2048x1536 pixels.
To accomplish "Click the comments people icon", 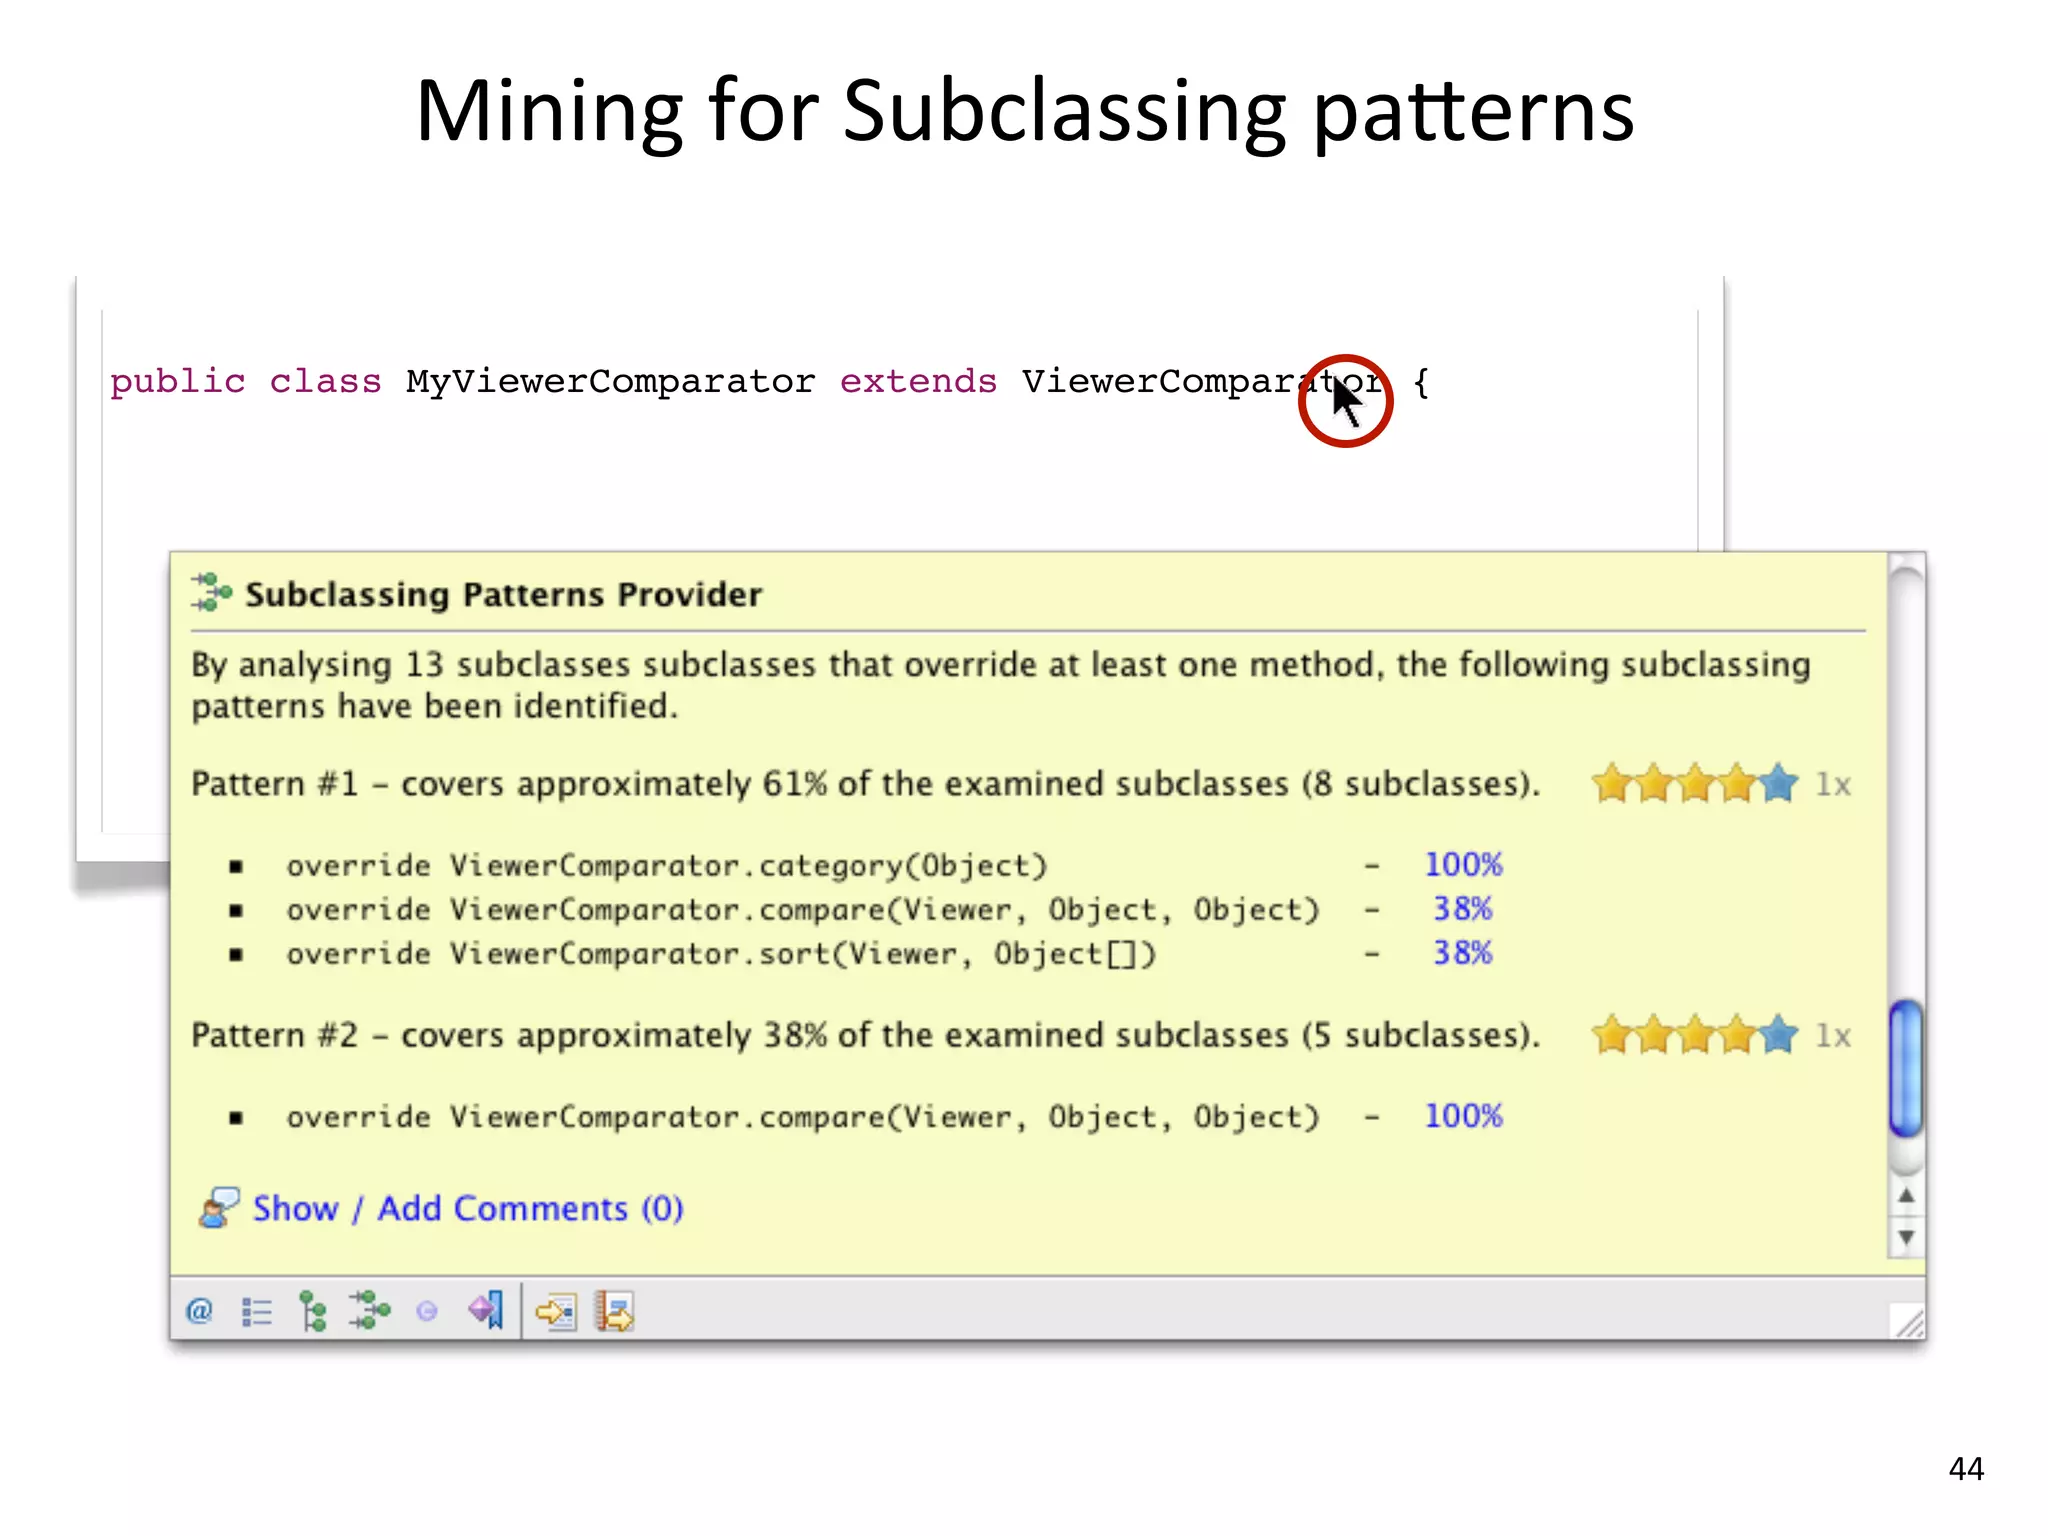I will click(x=219, y=1207).
